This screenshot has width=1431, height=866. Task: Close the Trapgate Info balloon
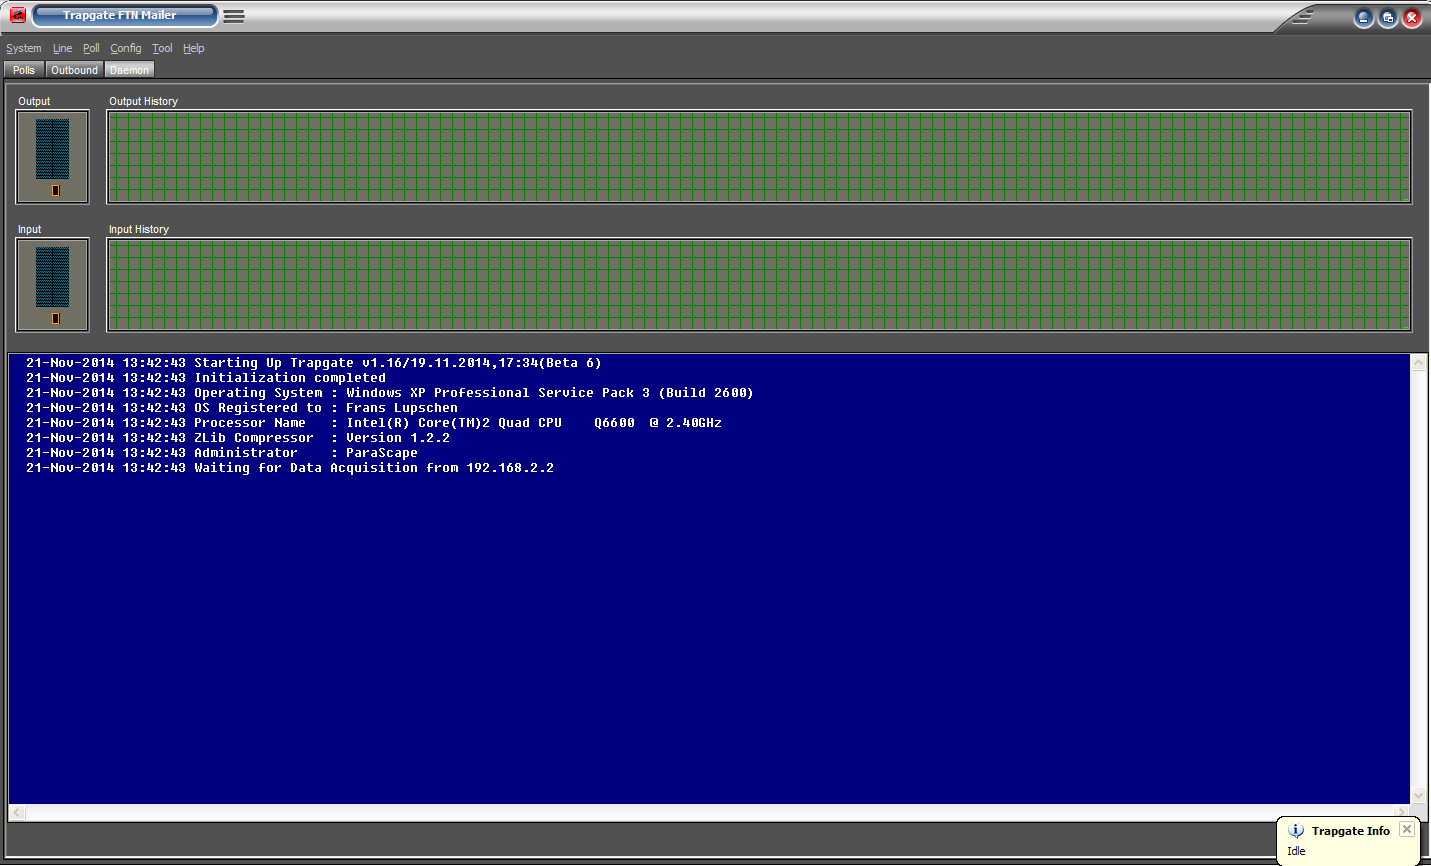click(1407, 829)
